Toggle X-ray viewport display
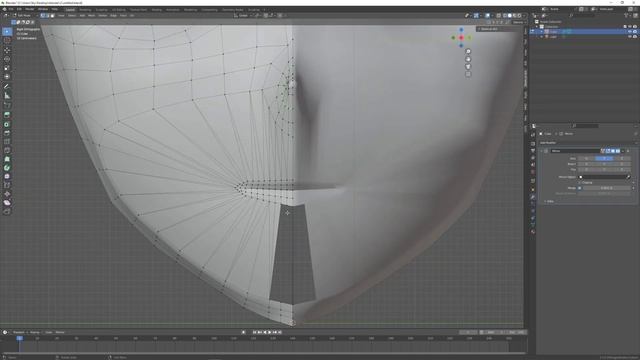The image size is (640, 360). click(x=498, y=16)
